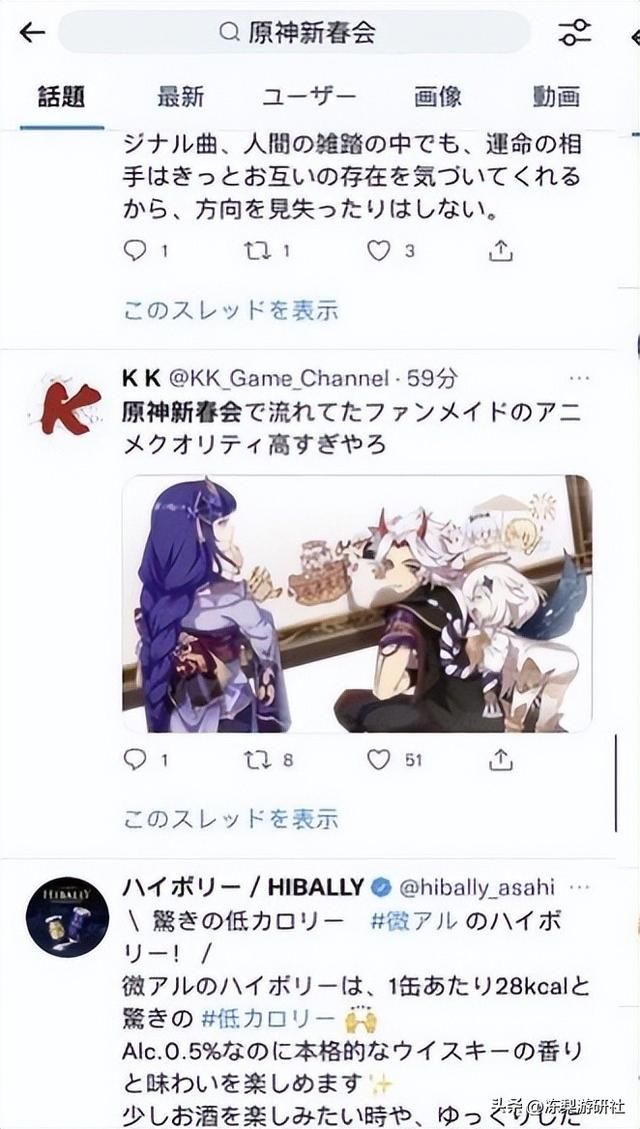
Task: Retweet the KK fan-made anime tweet
Action: (257, 759)
